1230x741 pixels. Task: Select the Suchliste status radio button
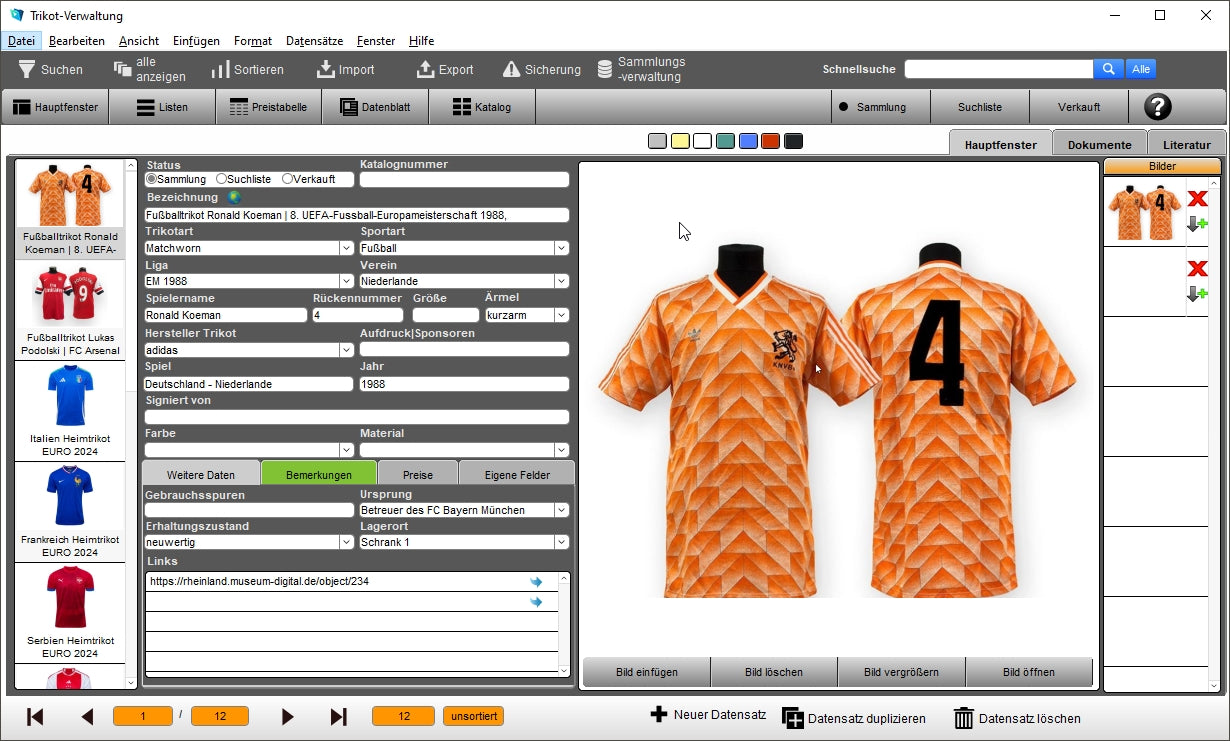click(x=221, y=179)
